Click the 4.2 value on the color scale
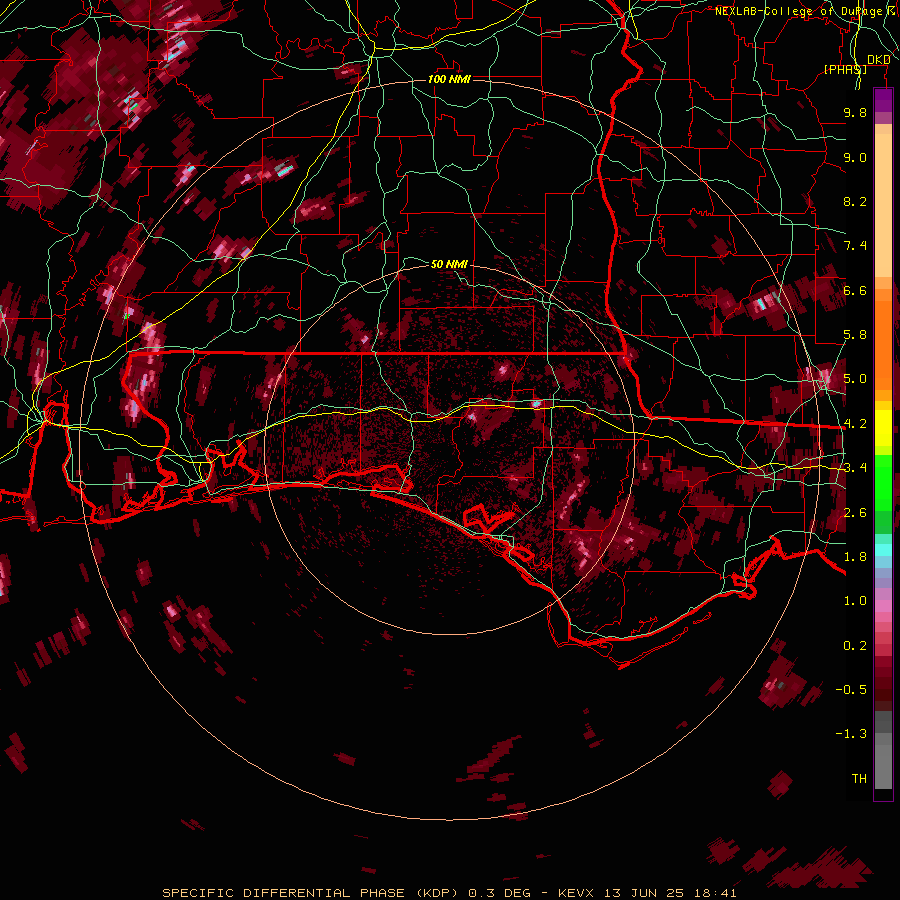 click(x=855, y=424)
